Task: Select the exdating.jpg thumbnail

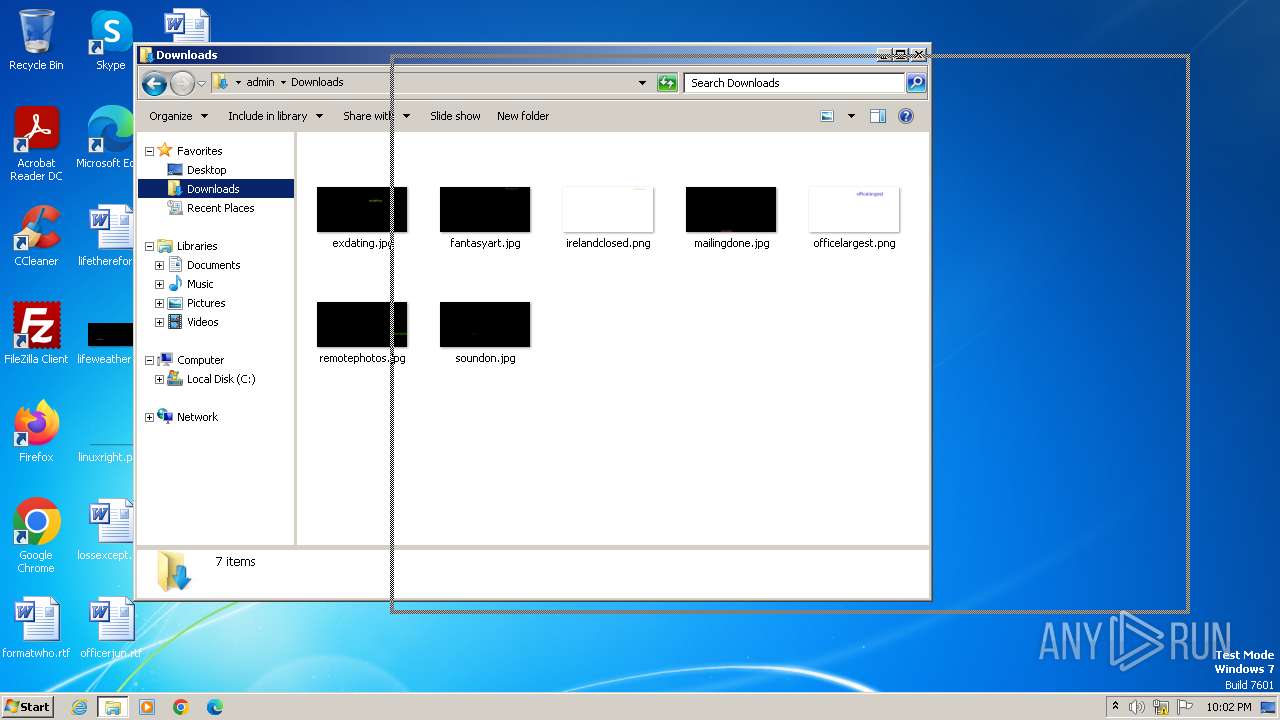Action: click(362, 210)
